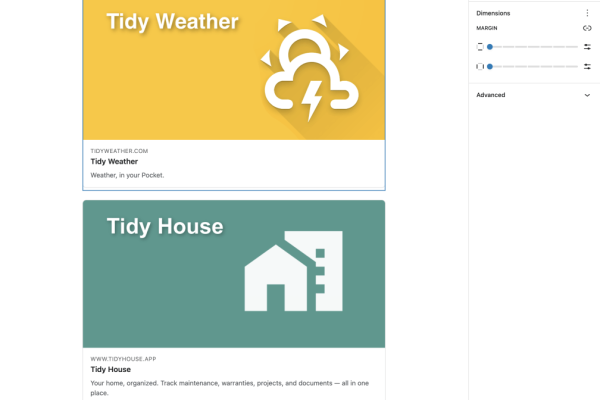
Task: Click the horizontal margin slider handle
Action: [490, 66]
